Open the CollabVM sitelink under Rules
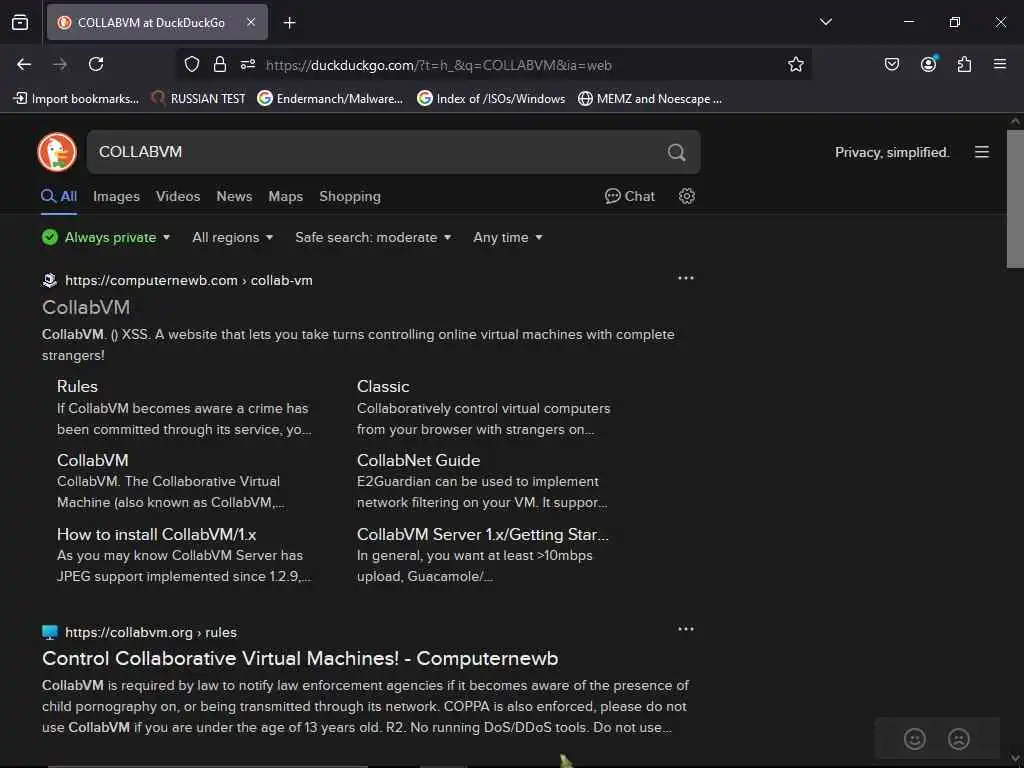Viewport: 1024px width, 768px height. (93, 460)
